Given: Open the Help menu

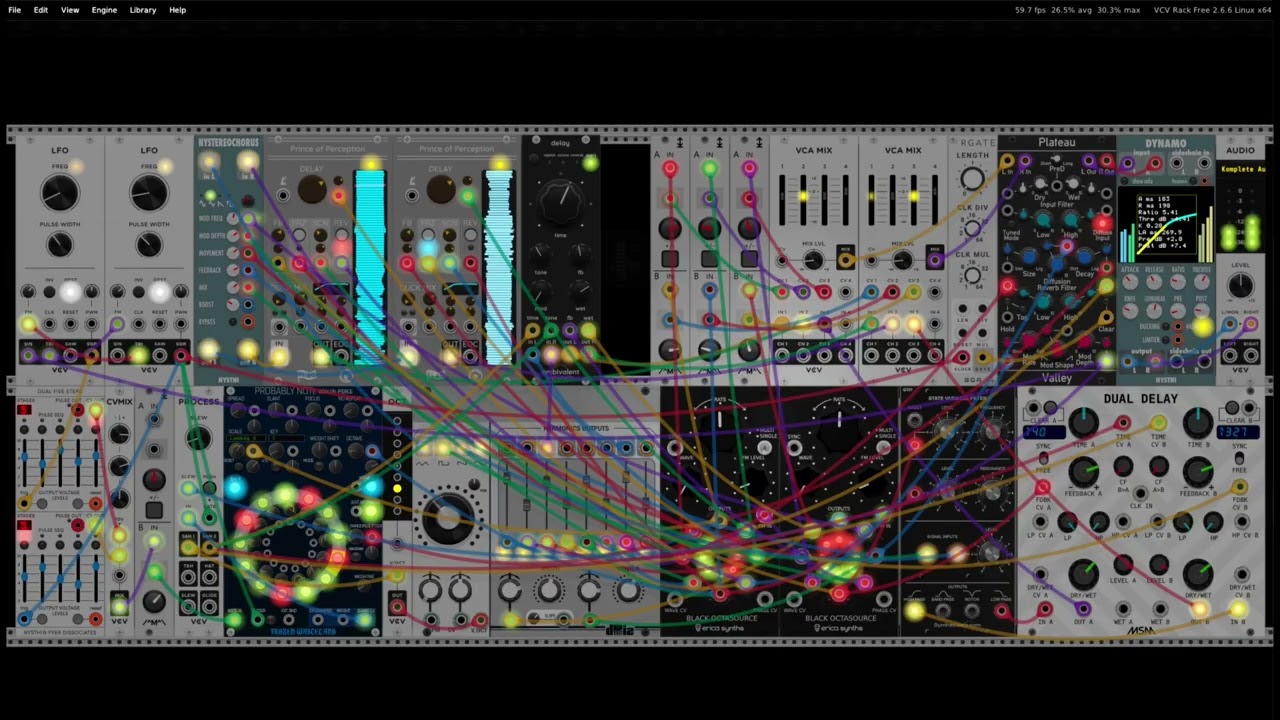Looking at the screenshot, I should click(177, 10).
